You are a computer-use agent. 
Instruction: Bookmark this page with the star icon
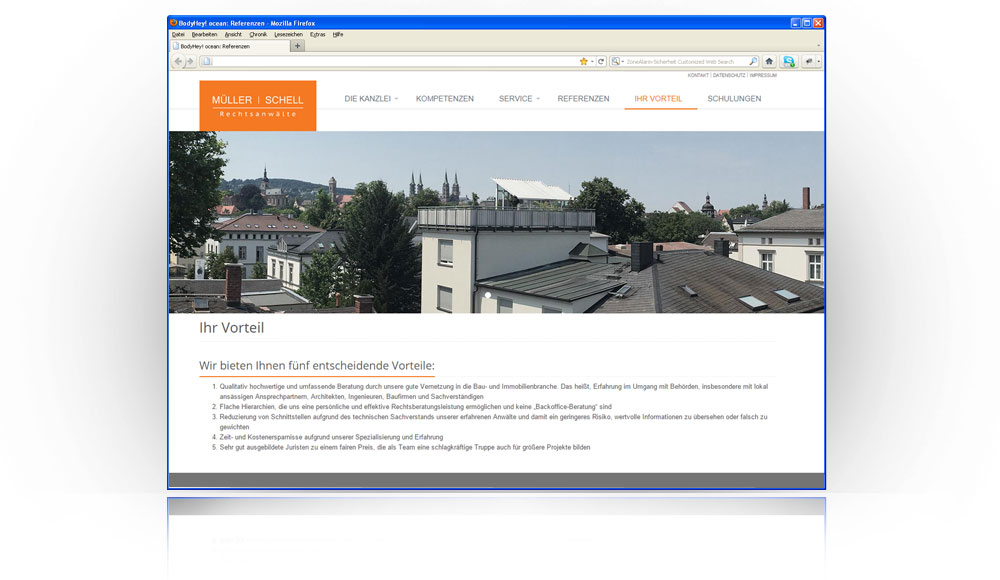point(584,62)
